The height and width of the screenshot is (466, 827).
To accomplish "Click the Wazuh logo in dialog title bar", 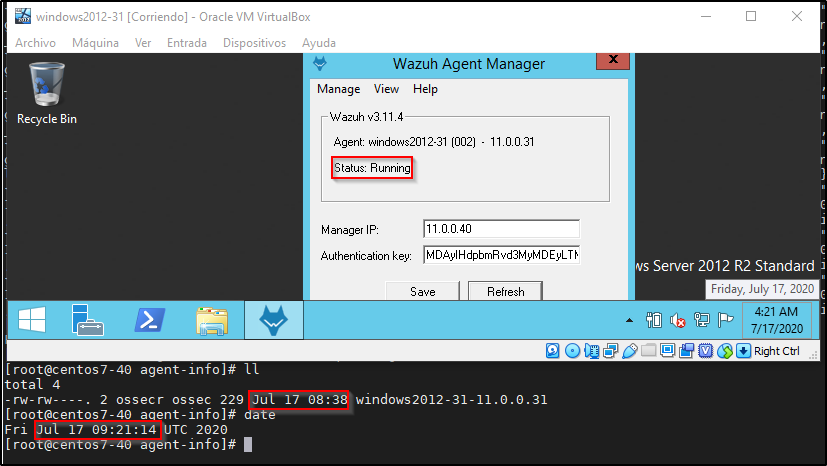I will 320,64.
